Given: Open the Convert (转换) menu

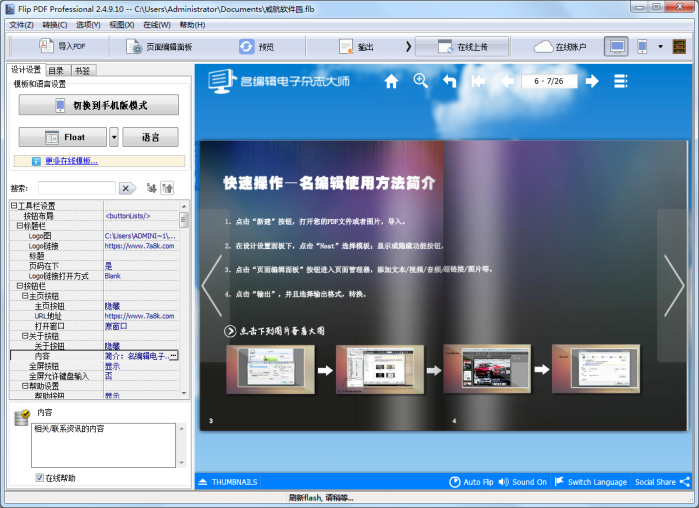Looking at the screenshot, I should click(55, 25).
